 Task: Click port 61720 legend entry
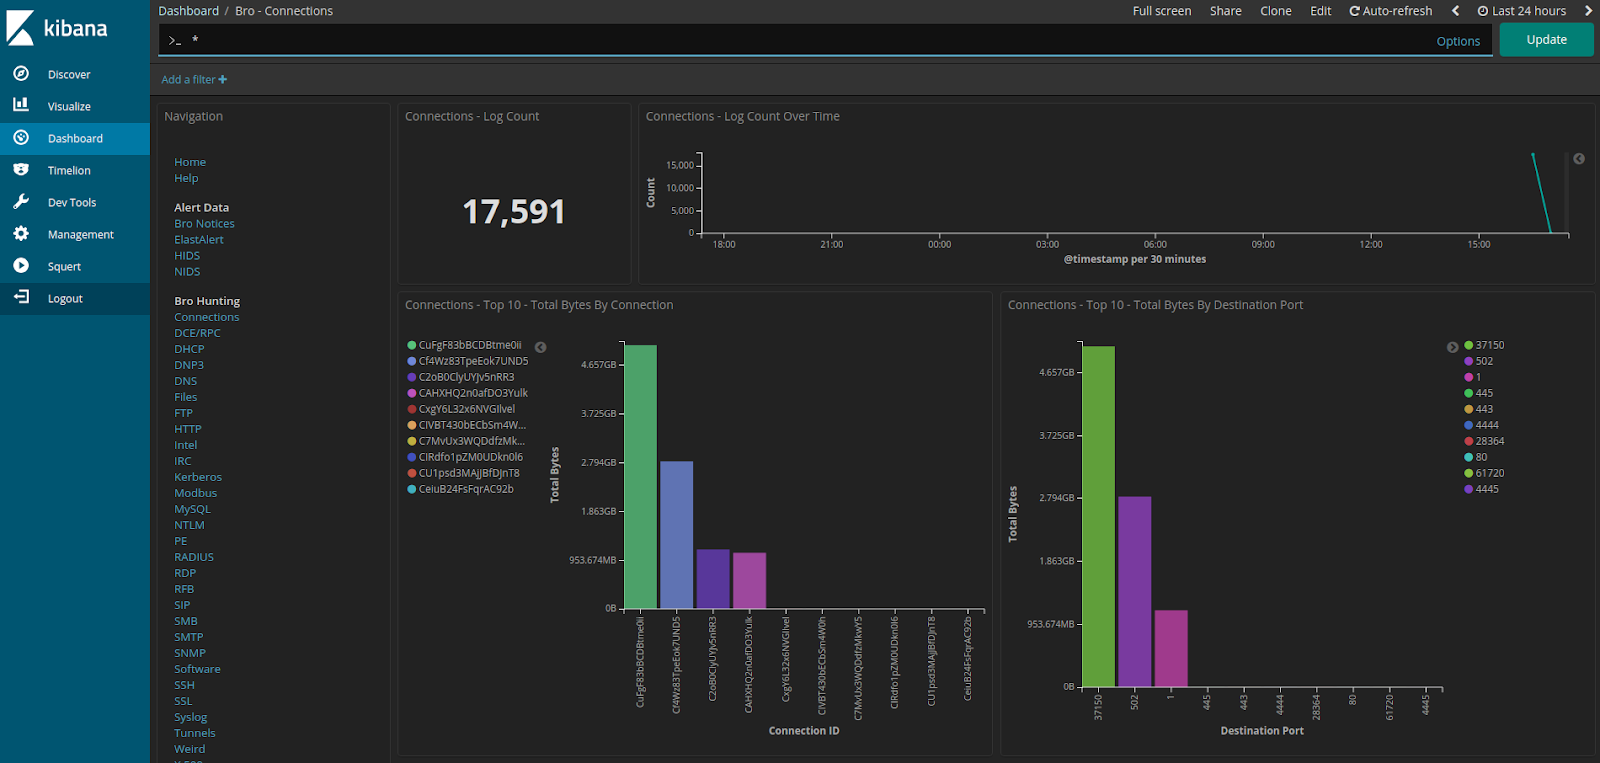(x=1485, y=473)
